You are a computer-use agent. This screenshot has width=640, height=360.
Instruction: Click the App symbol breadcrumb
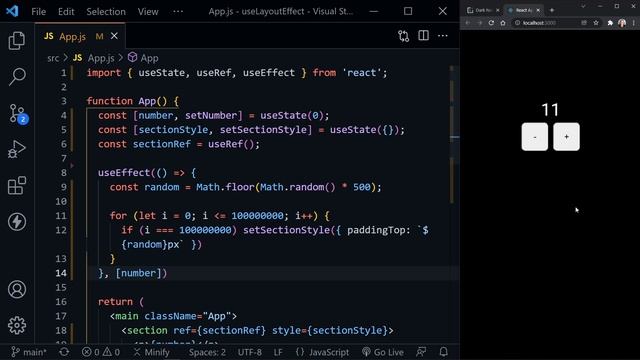pyautogui.click(x=143, y=58)
